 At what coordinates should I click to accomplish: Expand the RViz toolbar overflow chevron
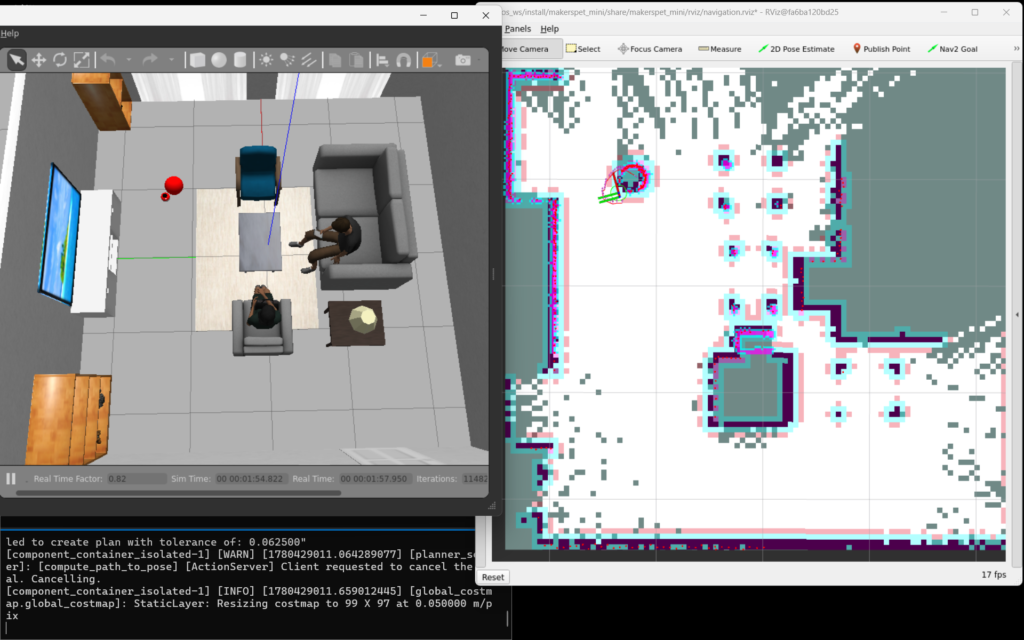pos(1016,49)
